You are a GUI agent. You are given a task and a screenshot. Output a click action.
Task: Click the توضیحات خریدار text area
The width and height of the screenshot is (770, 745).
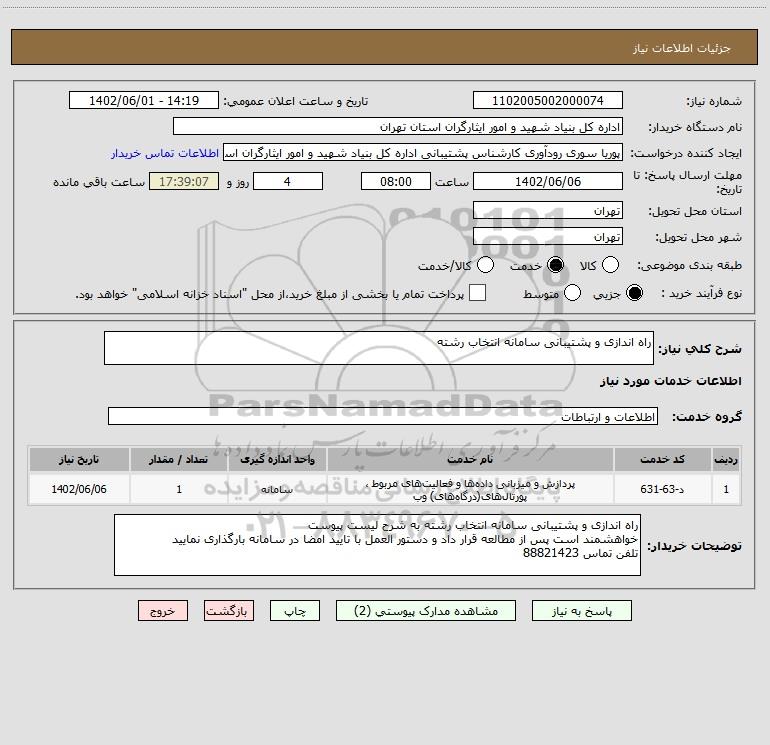(377, 545)
